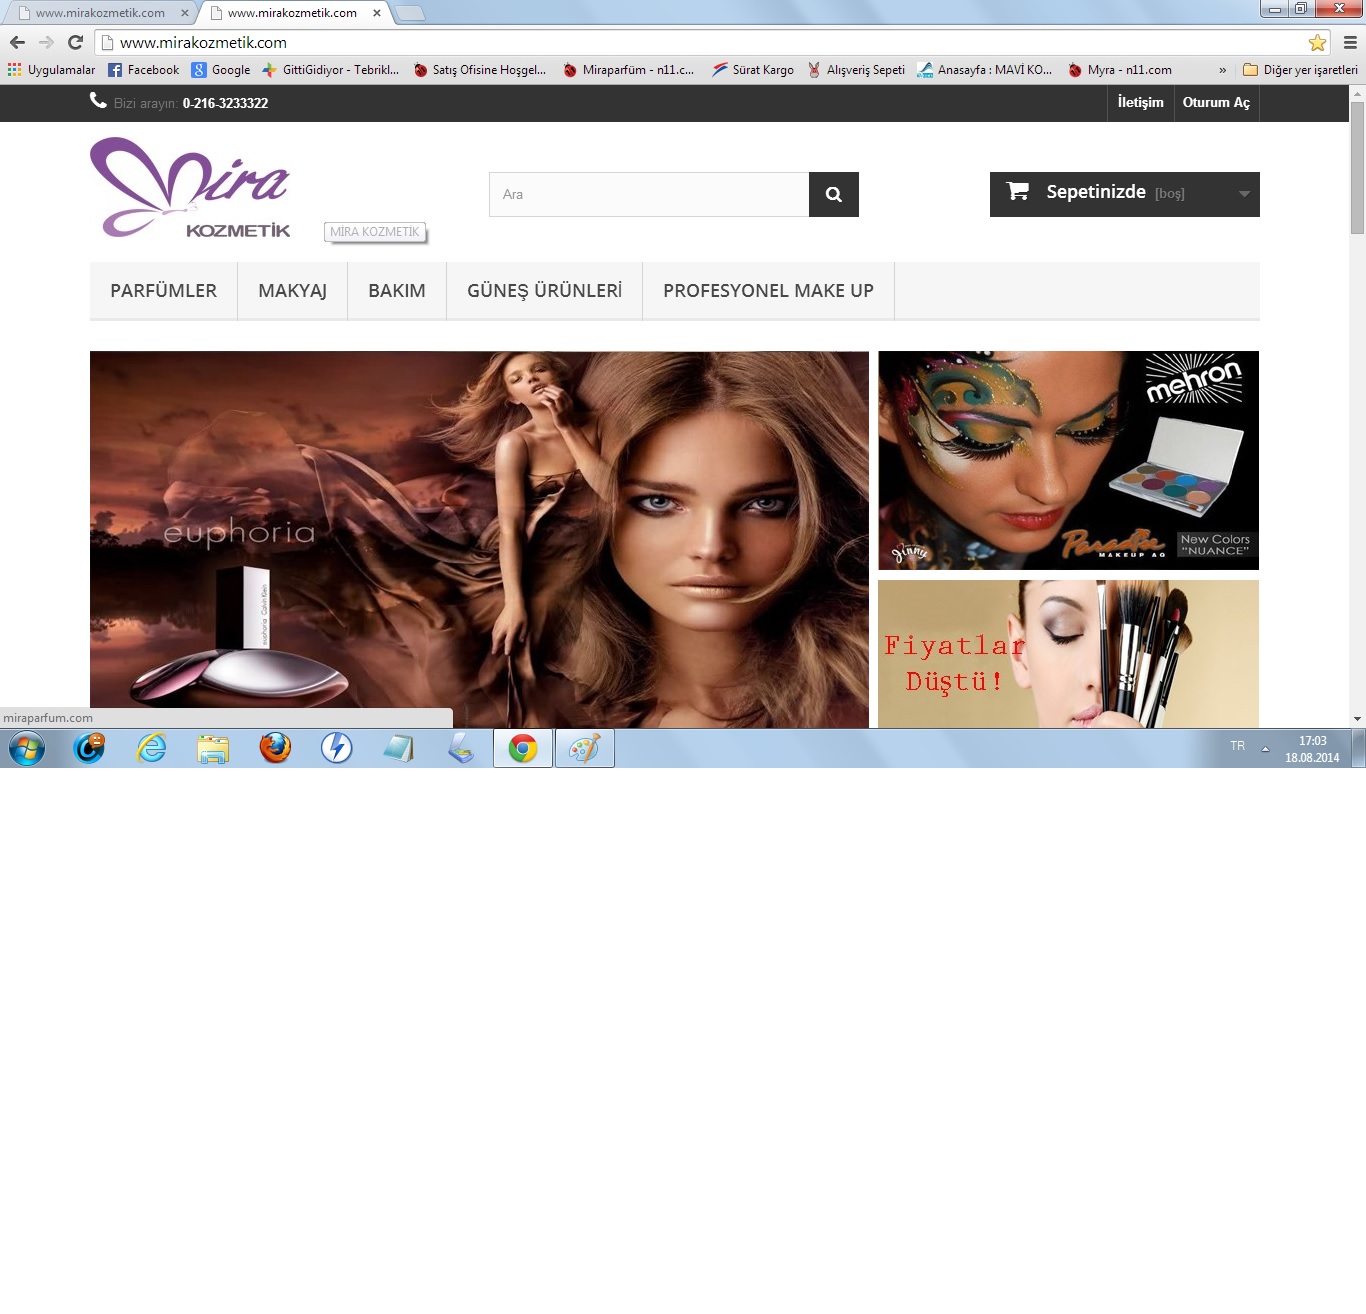Launch Firefox from the taskbar

pos(275,748)
